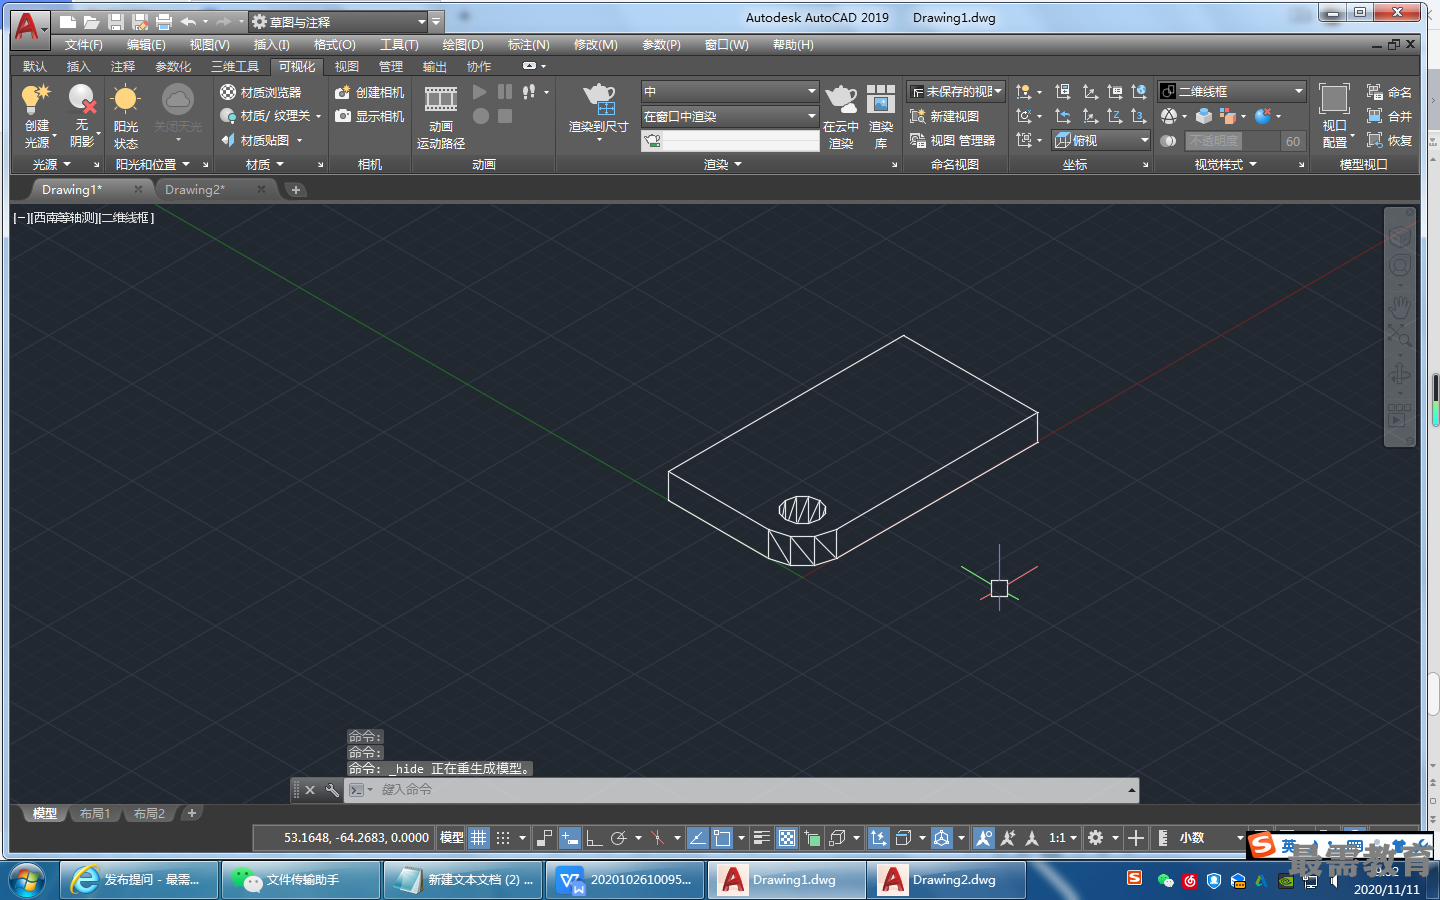Click the 动画运动路径 film strip icon
The height and width of the screenshot is (900, 1440).
click(441, 99)
